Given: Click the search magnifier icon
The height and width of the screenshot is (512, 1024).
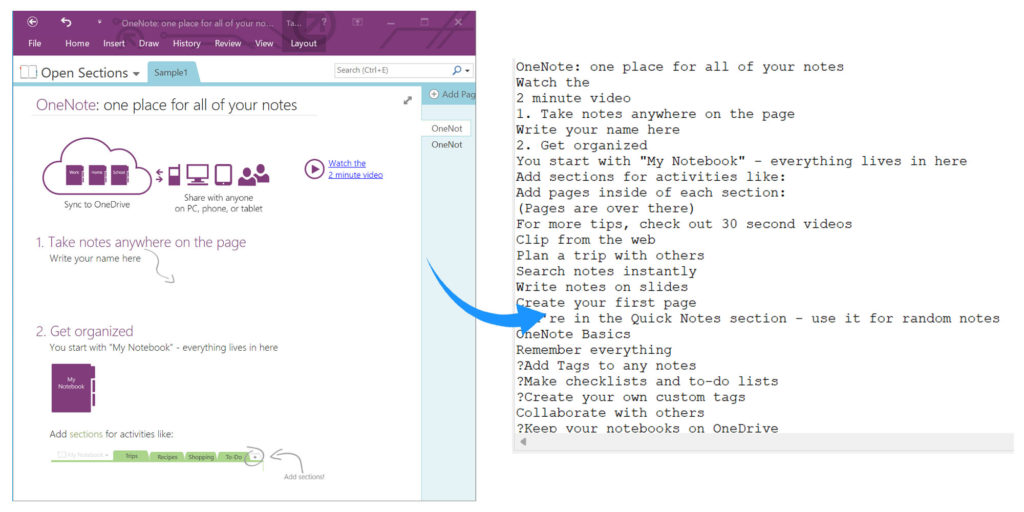Looking at the screenshot, I should pos(456,70).
